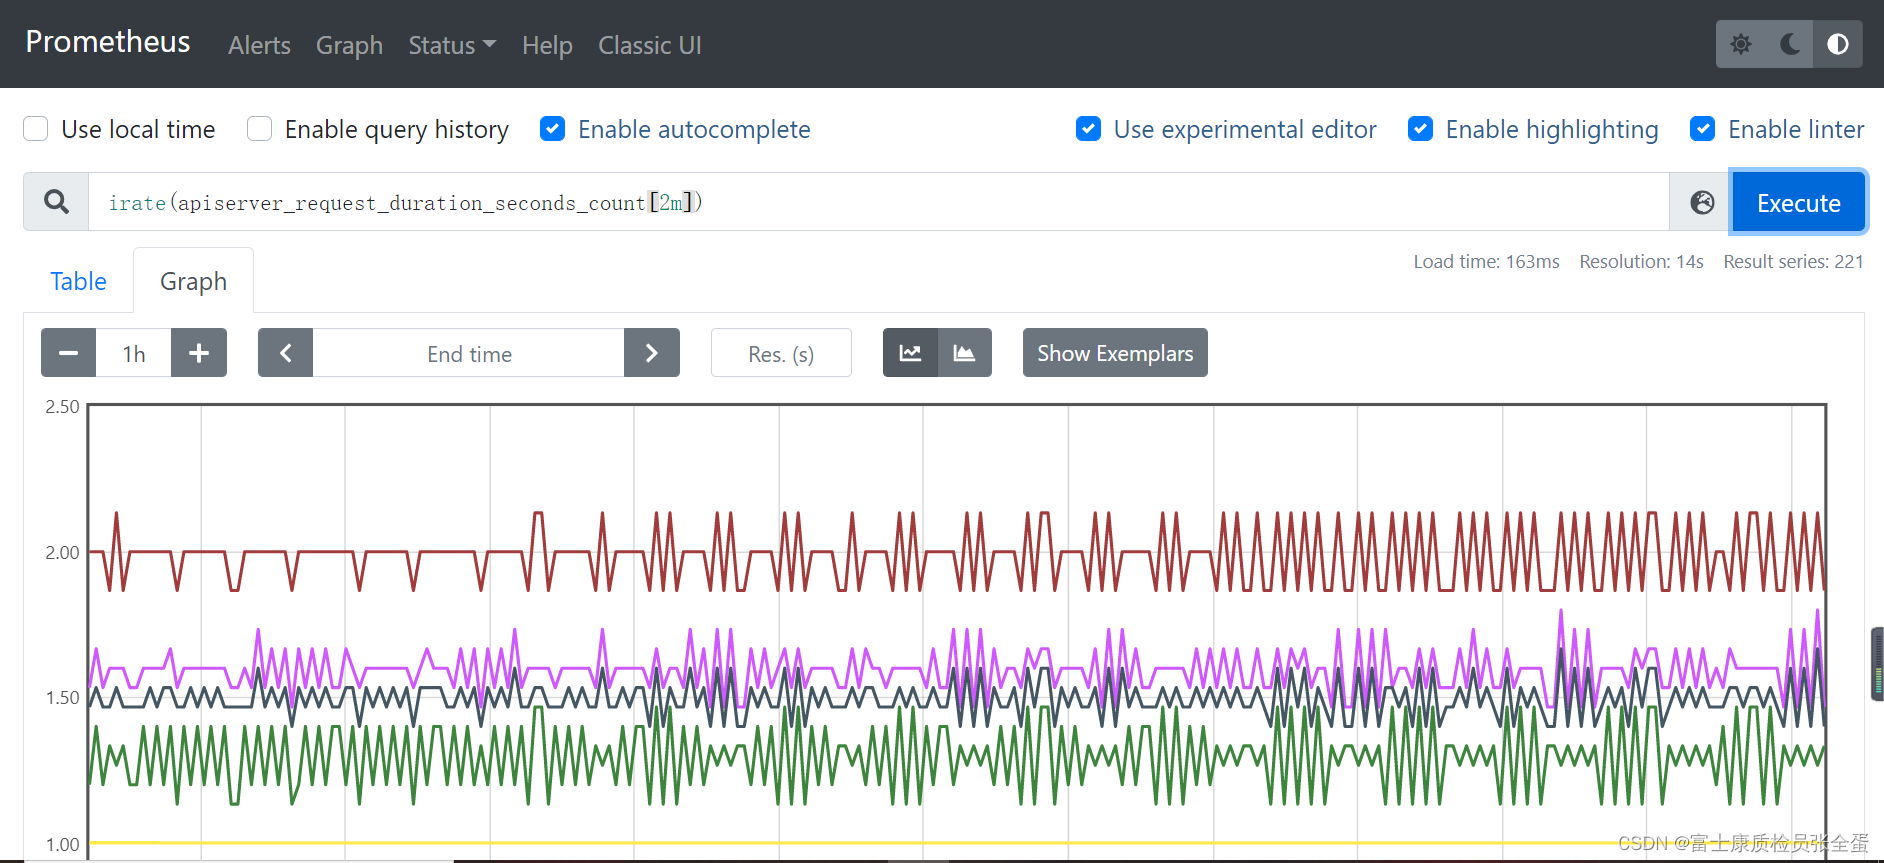Switch to the Table tab
The image size is (1884, 863).
click(78, 281)
